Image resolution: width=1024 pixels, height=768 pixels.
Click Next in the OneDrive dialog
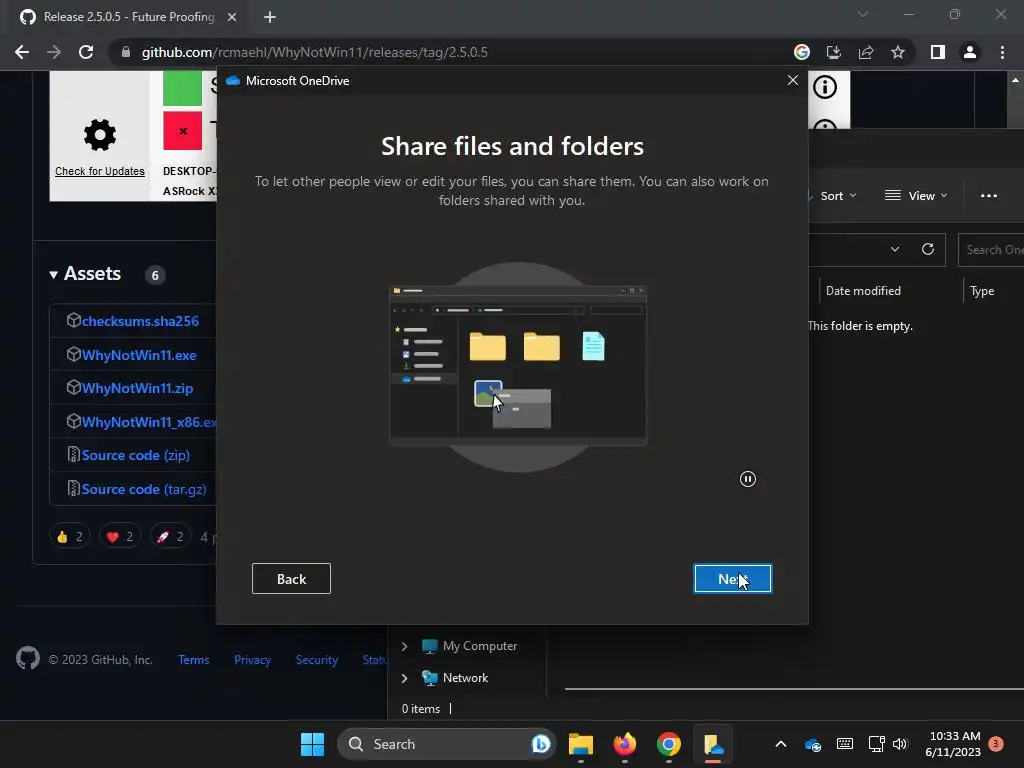pos(732,579)
